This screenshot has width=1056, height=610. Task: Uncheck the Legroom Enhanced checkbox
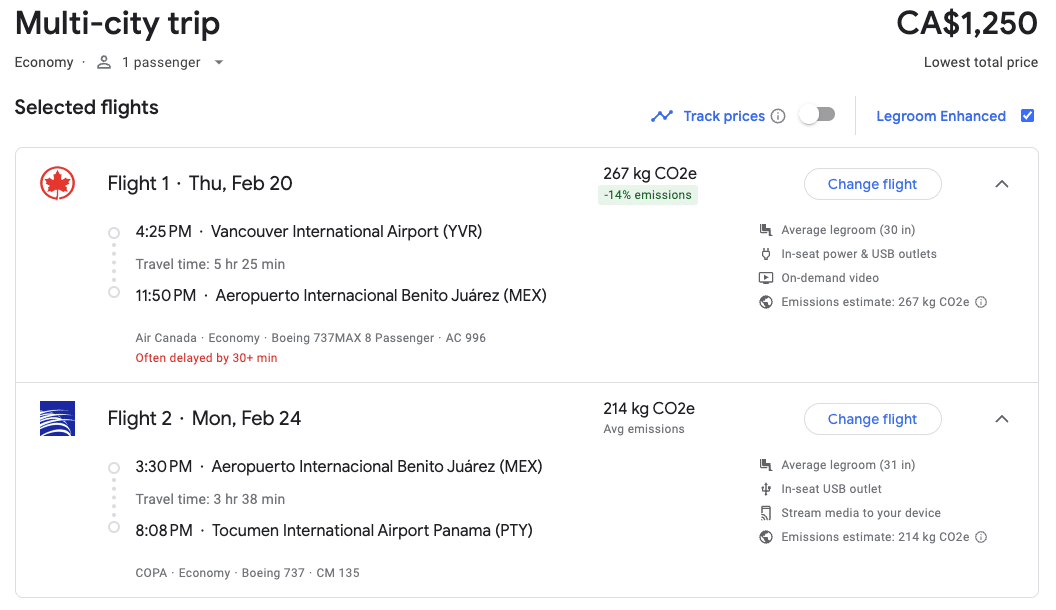tap(1027, 115)
